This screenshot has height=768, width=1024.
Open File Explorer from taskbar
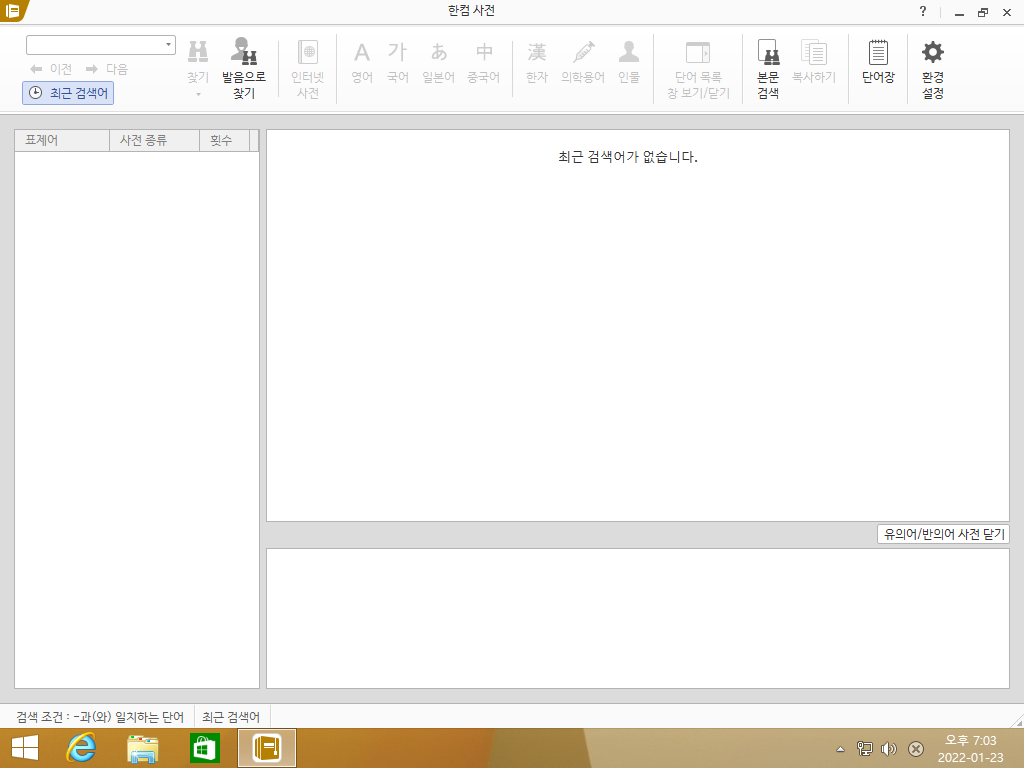click(x=142, y=748)
